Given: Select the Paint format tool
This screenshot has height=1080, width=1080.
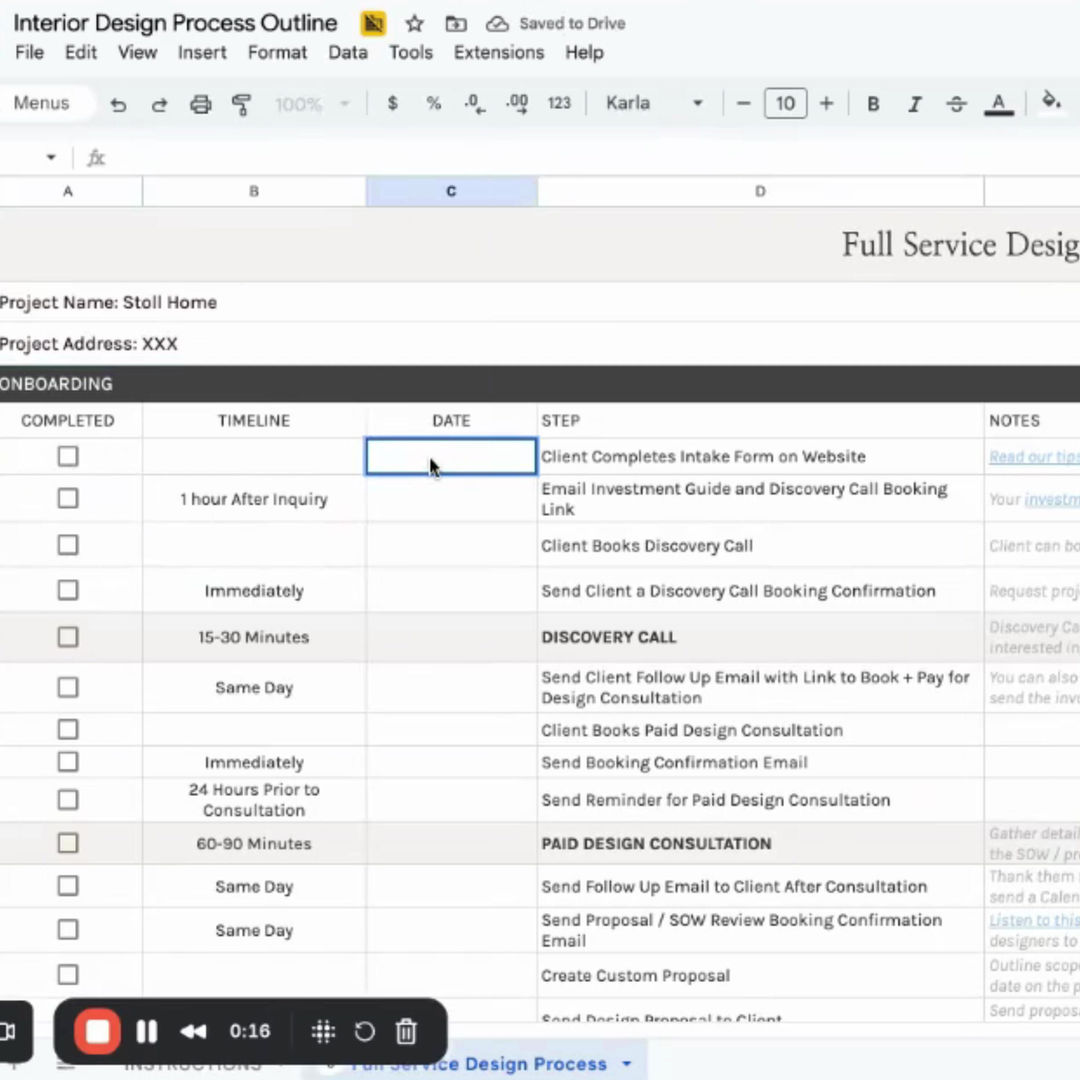Looking at the screenshot, I should point(241,104).
